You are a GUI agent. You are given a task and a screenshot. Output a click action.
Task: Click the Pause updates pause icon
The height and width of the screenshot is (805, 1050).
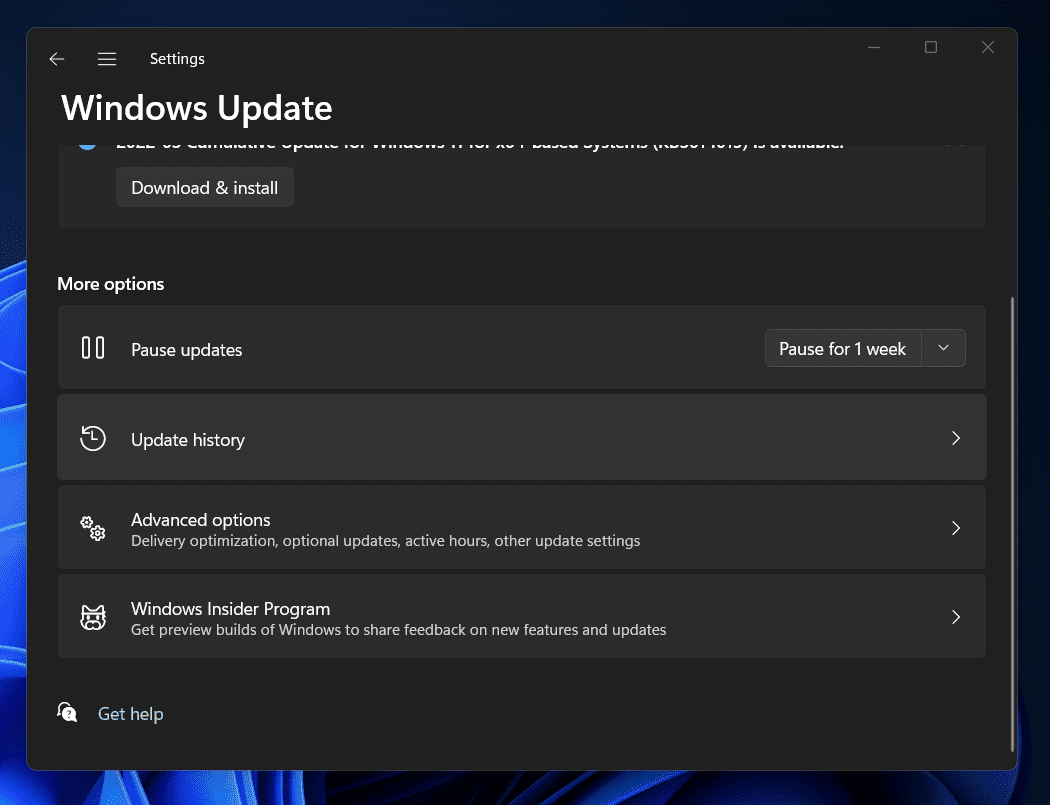pos(92,348)
